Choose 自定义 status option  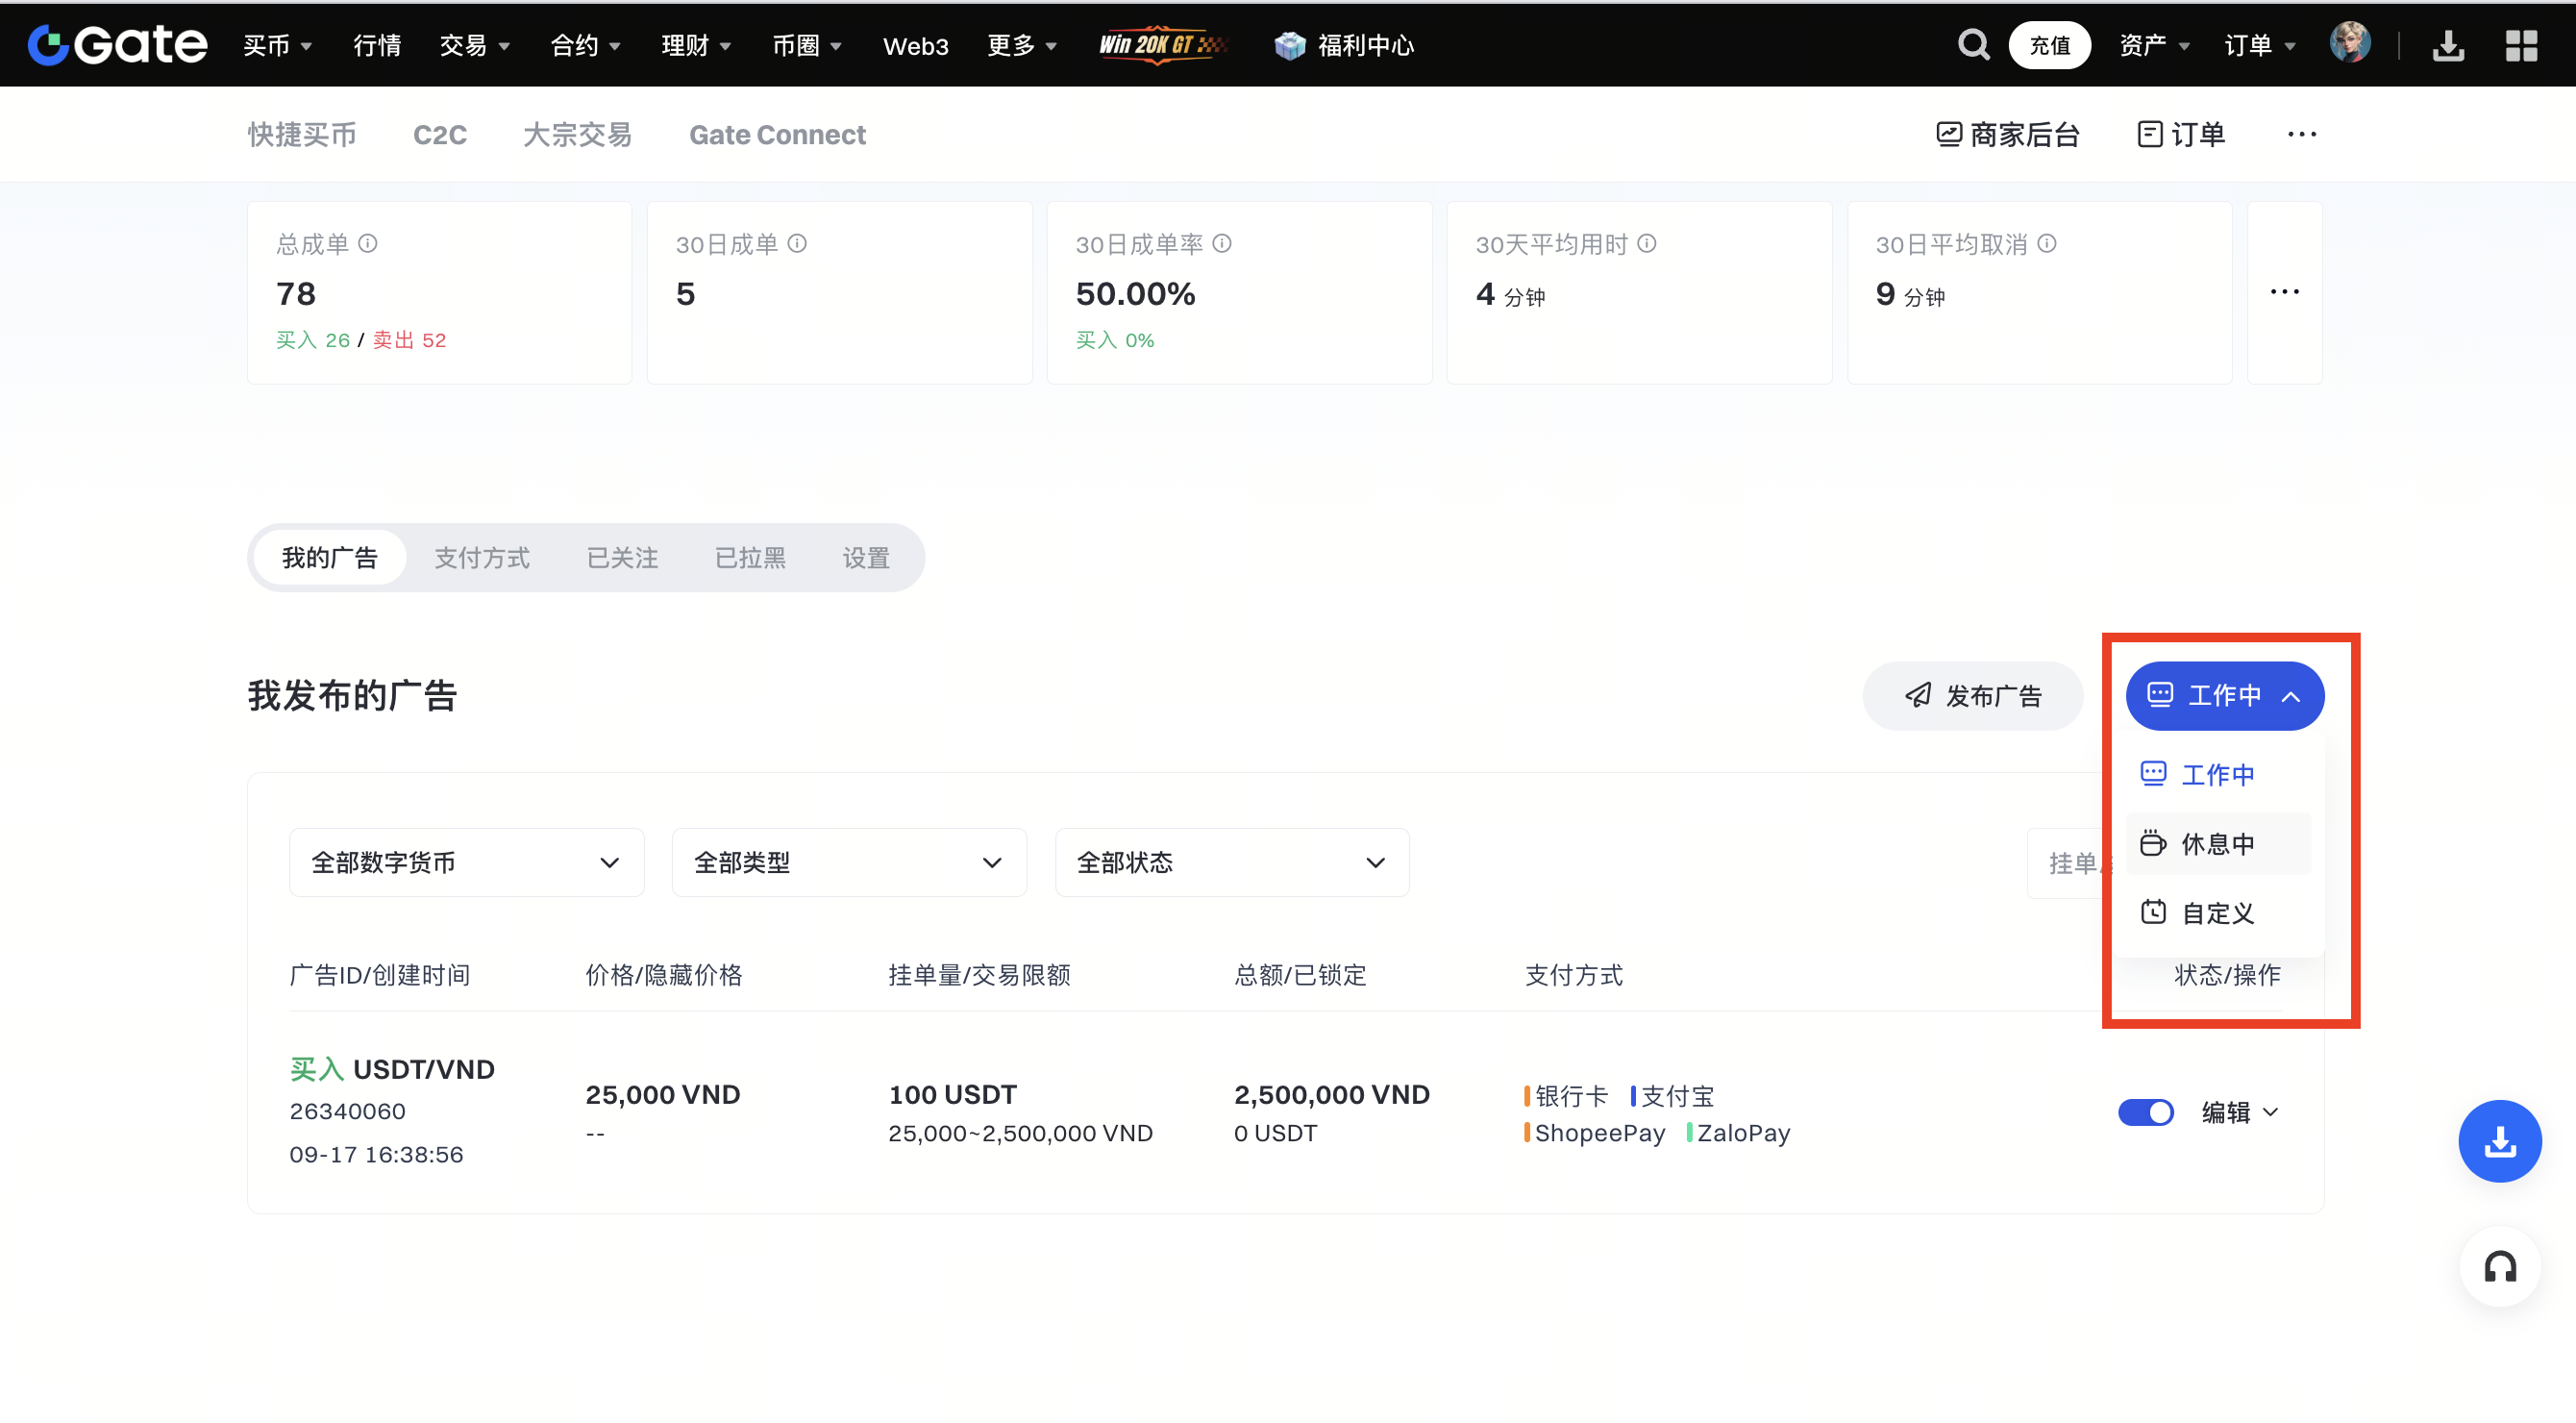pos(2217,913)
